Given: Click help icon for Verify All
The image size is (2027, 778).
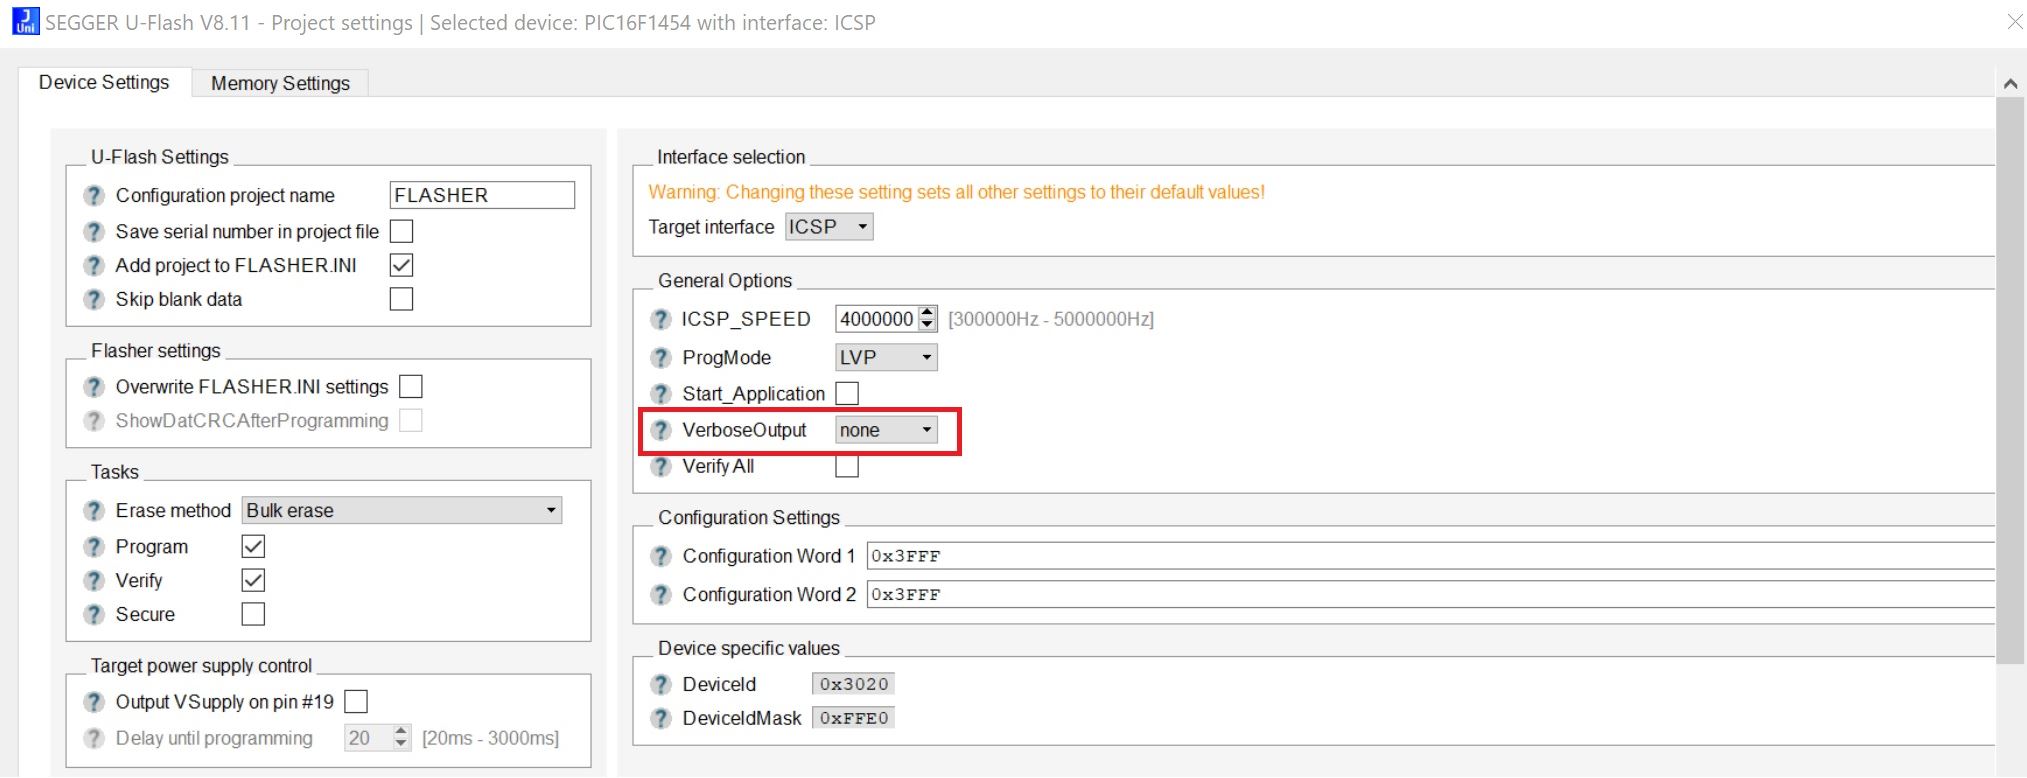Looking at the screenshot, I should (x=660, y=466).
